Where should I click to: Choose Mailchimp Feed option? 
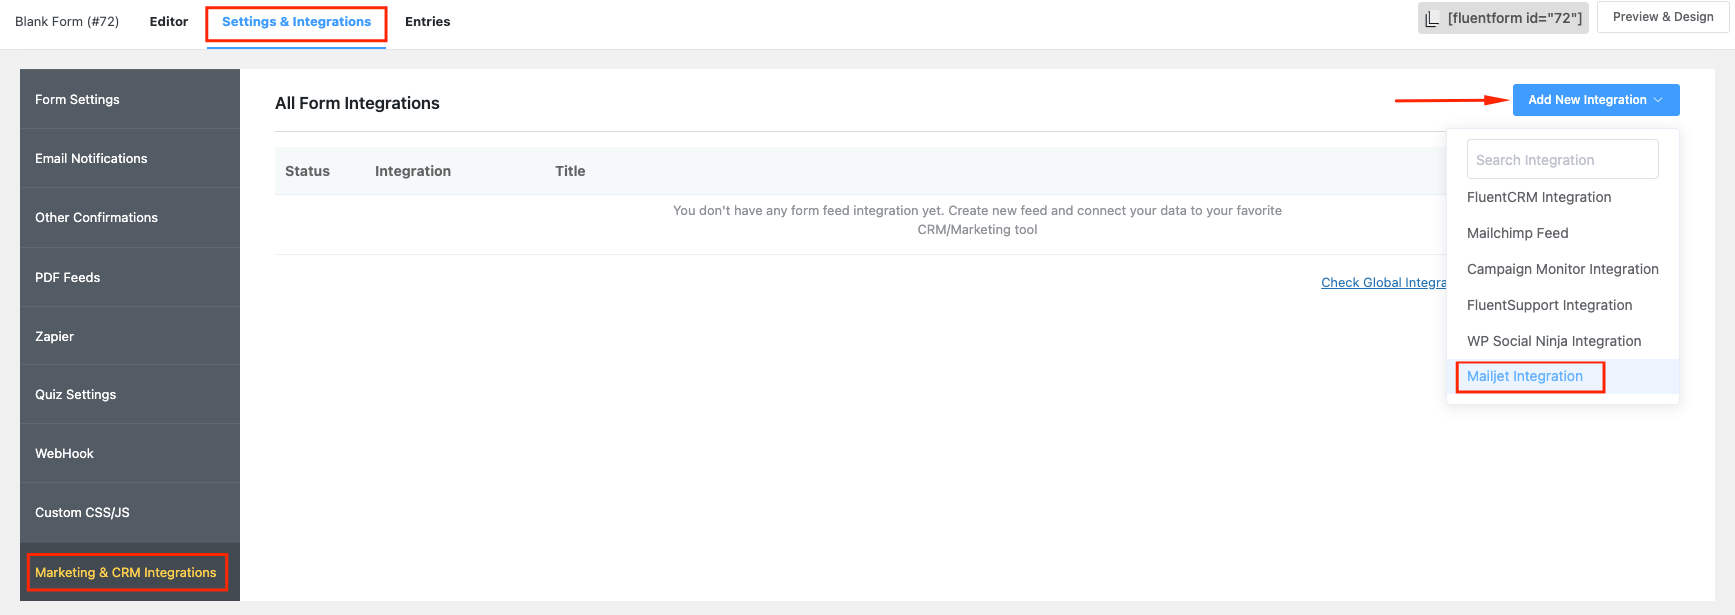1517,234
